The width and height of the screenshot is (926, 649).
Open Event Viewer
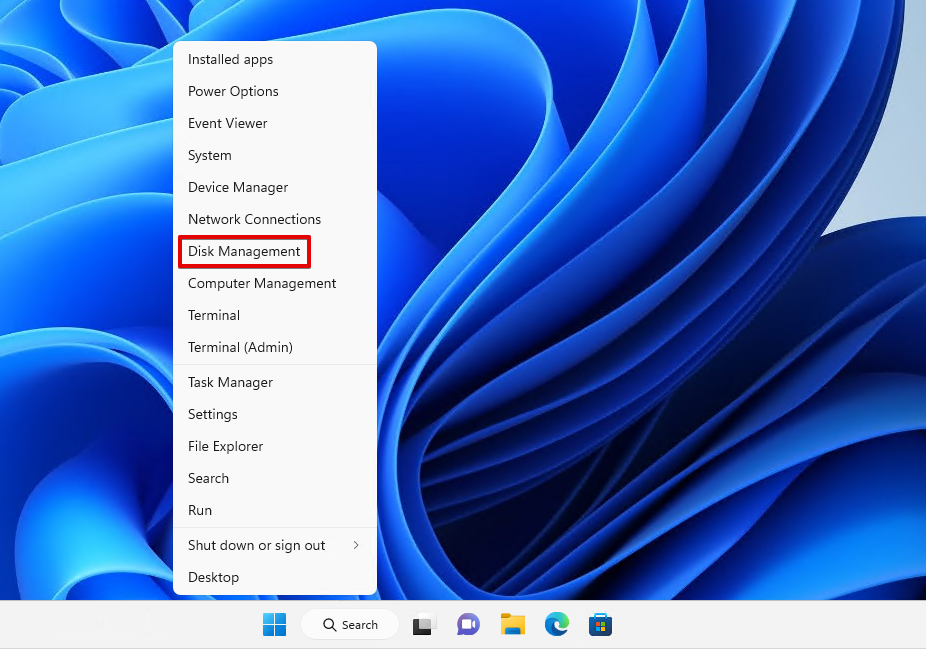228,123
